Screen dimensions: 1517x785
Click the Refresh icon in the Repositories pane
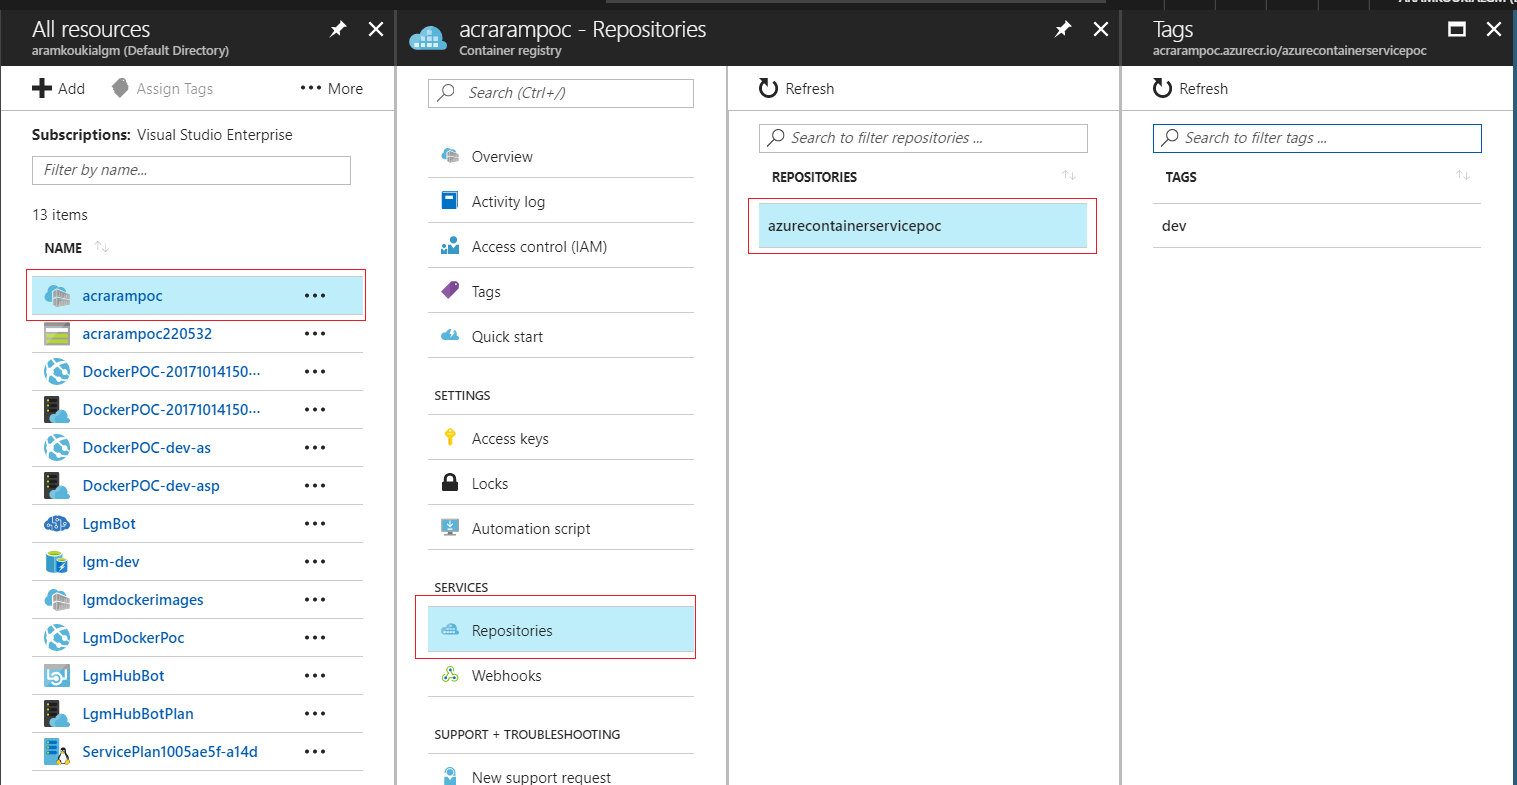pyautogui.click(x=768, y=88)
